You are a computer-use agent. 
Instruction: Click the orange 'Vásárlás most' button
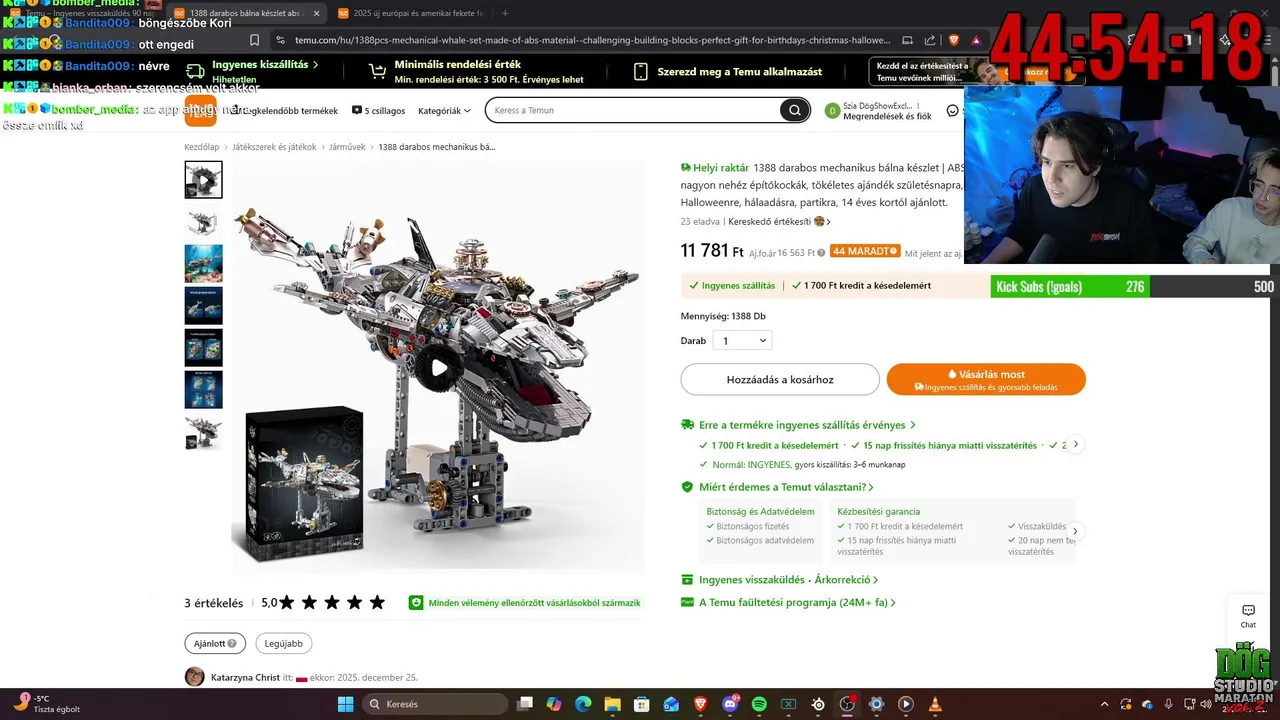986,380
